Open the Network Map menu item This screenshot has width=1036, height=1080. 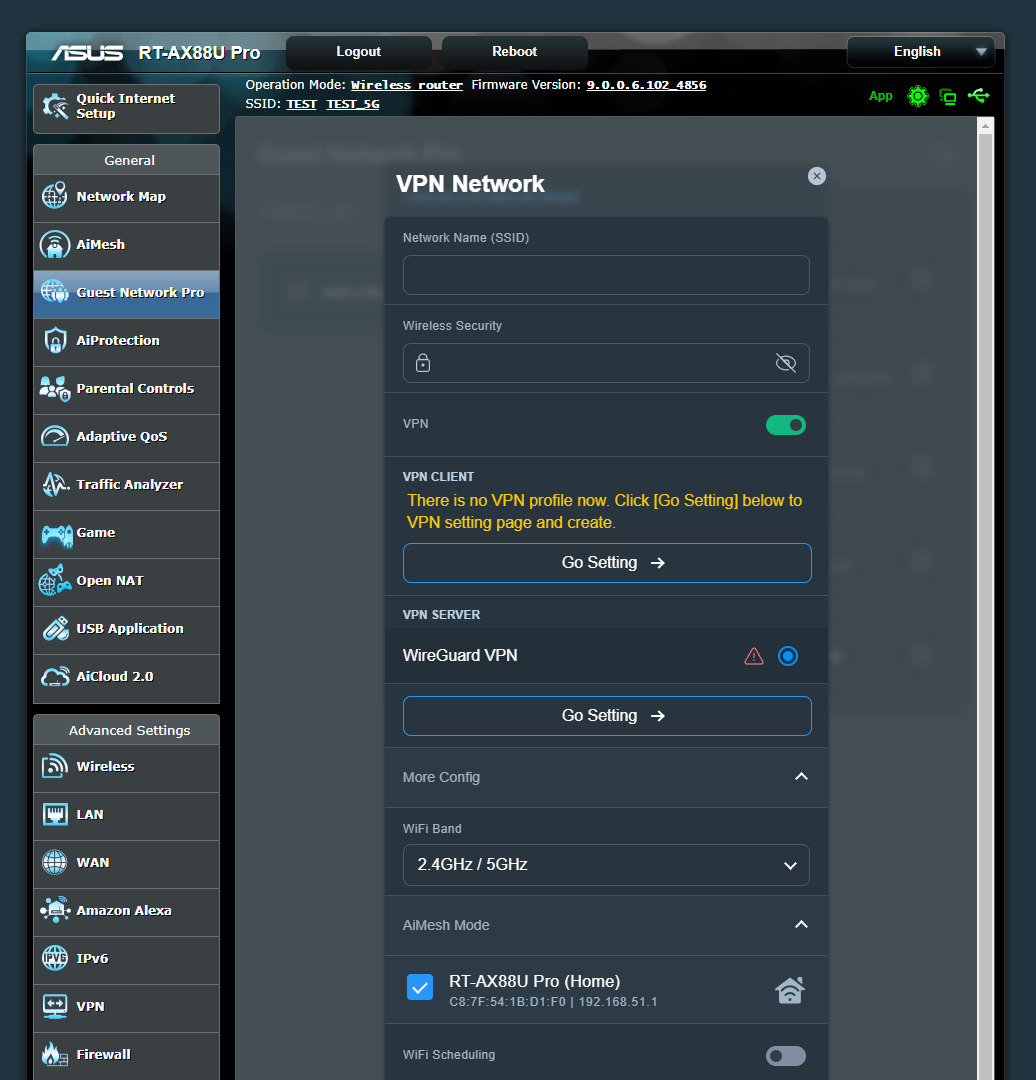pos(127,198)
